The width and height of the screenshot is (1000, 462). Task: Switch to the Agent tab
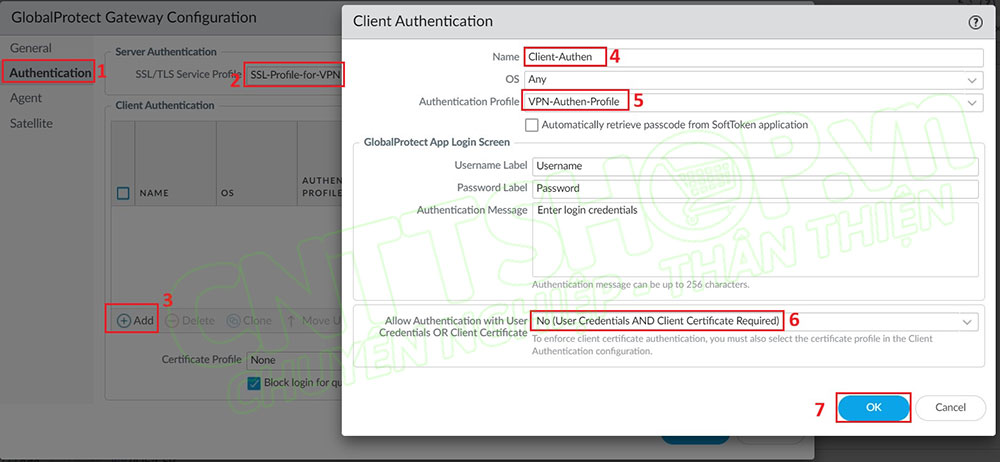click(x=26, y=98)
